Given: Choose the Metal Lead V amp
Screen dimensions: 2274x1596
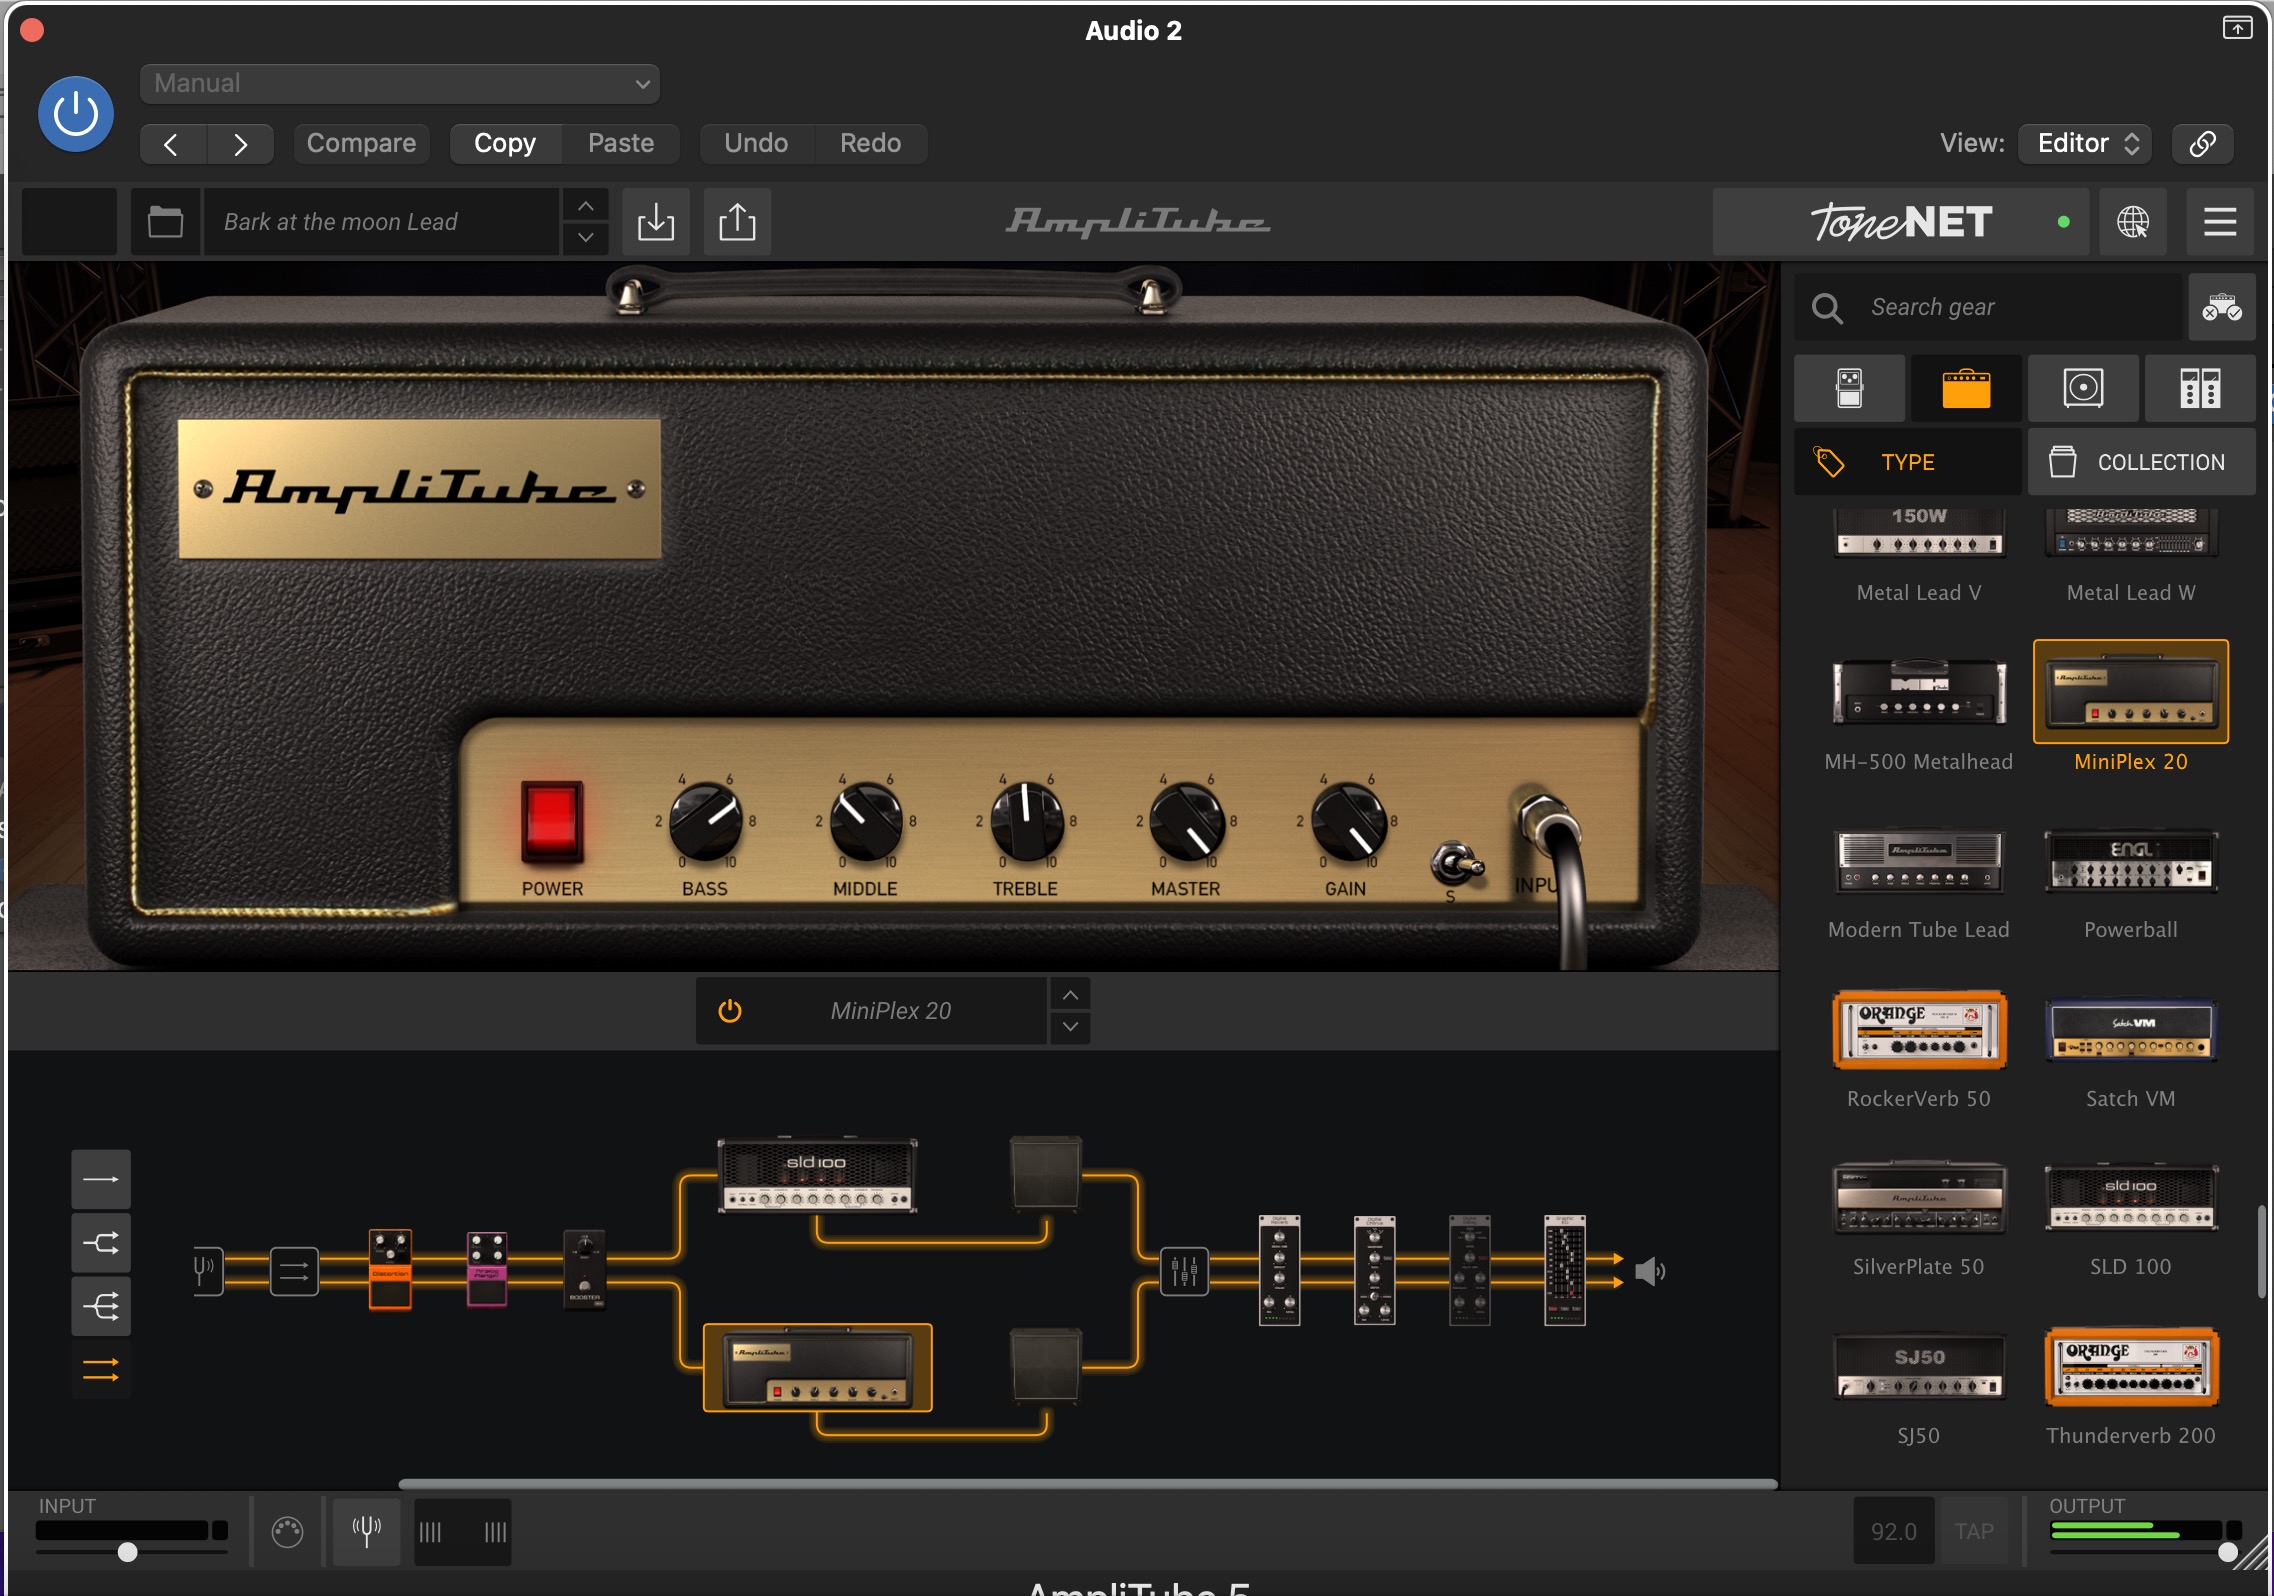Looking at the screenshot, I should [1919, 556].
